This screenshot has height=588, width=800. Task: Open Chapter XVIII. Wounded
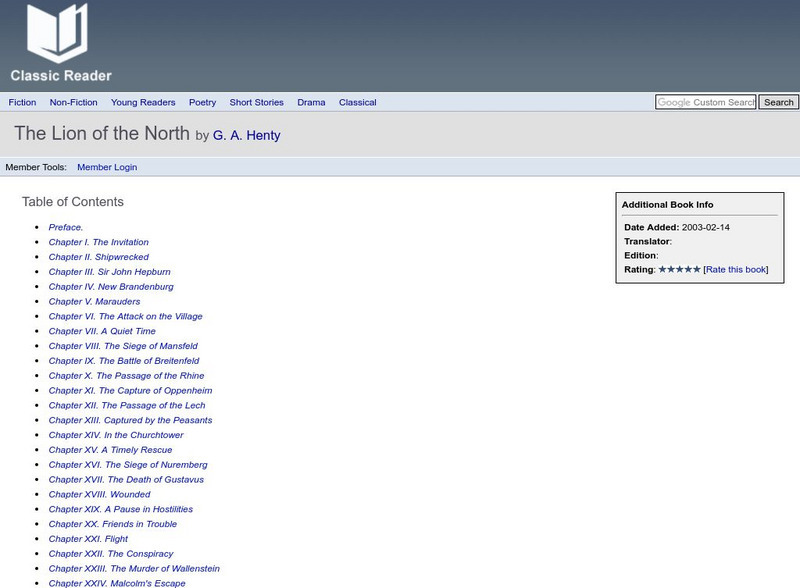point(99,494)
